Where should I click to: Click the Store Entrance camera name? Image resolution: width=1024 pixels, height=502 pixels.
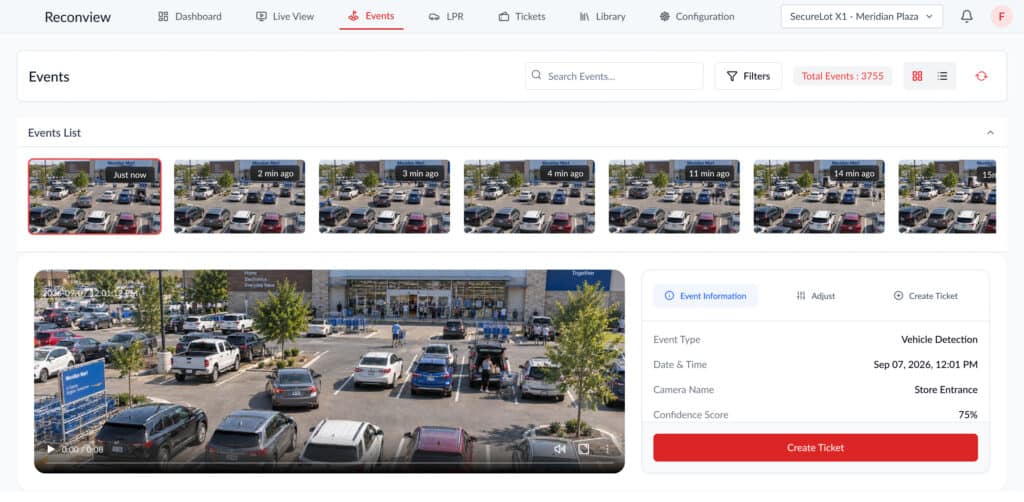[946, 390]
